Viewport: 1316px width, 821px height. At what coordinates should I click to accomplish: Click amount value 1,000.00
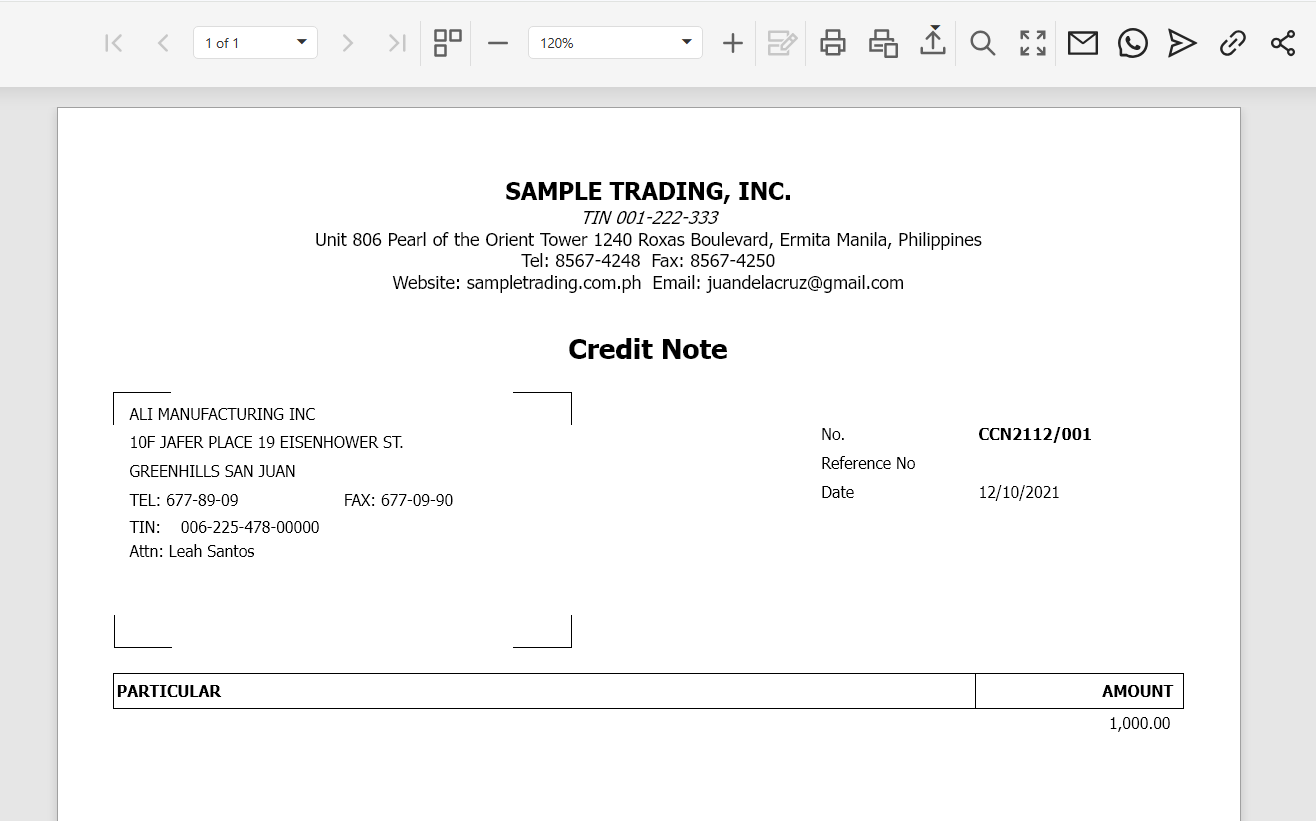click(1139, 723)
